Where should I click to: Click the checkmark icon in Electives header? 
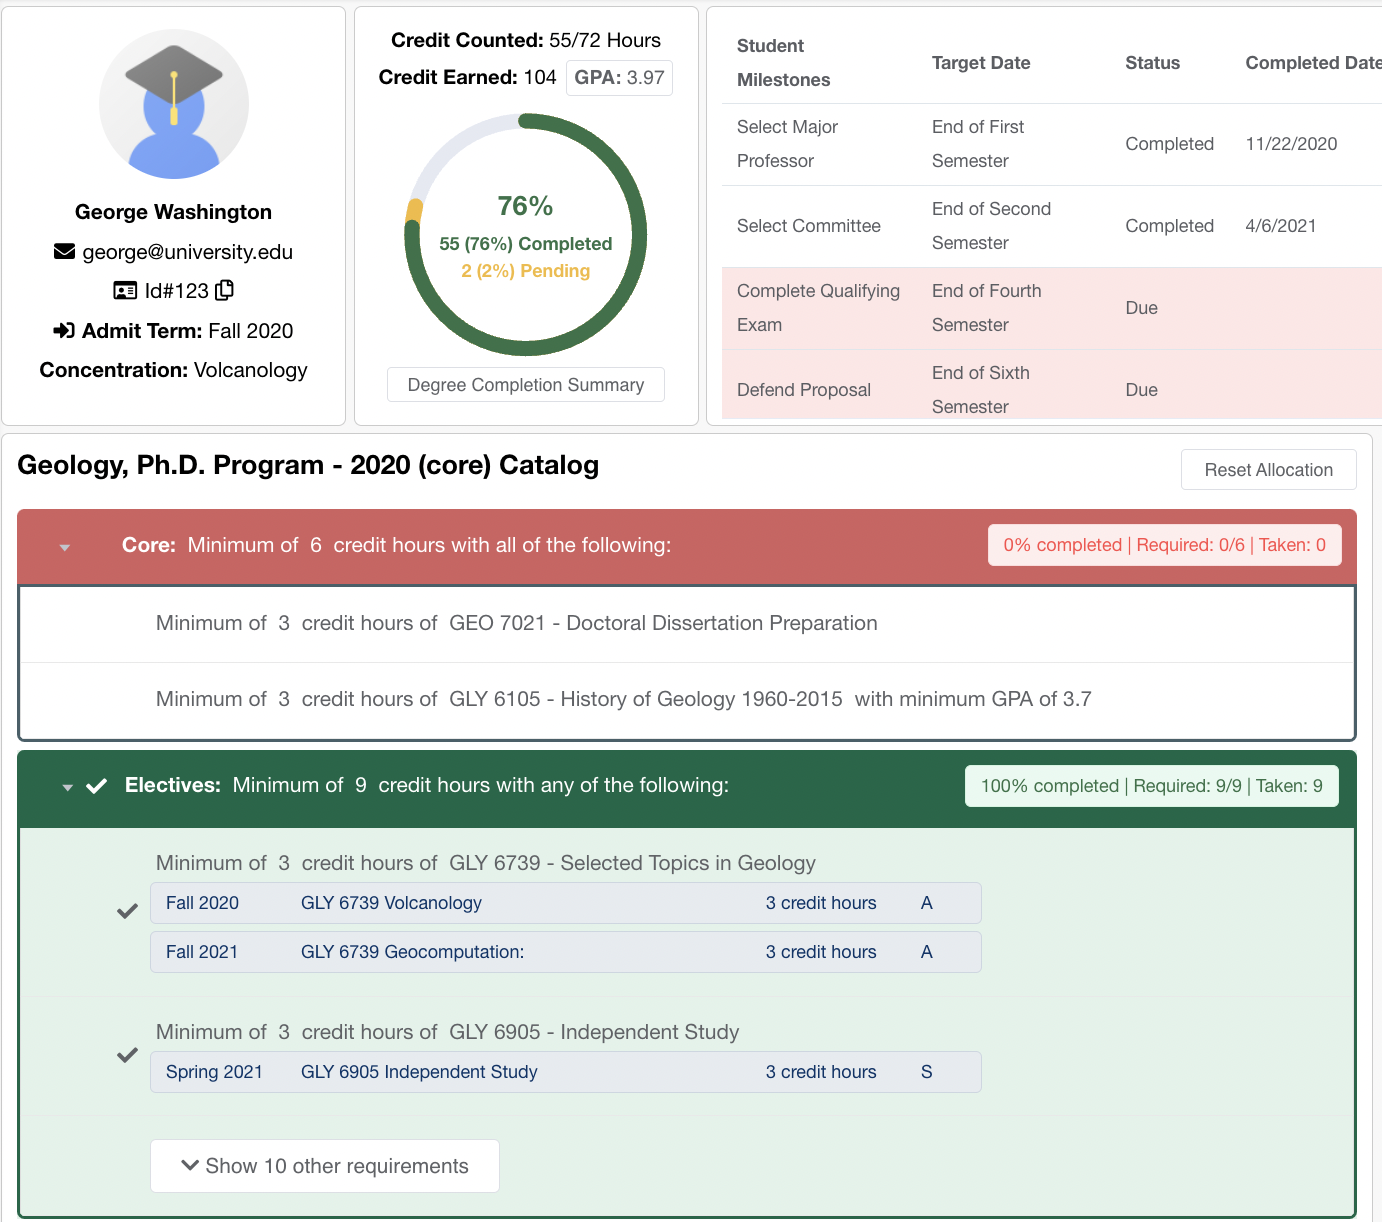click(x=97, y=786)
